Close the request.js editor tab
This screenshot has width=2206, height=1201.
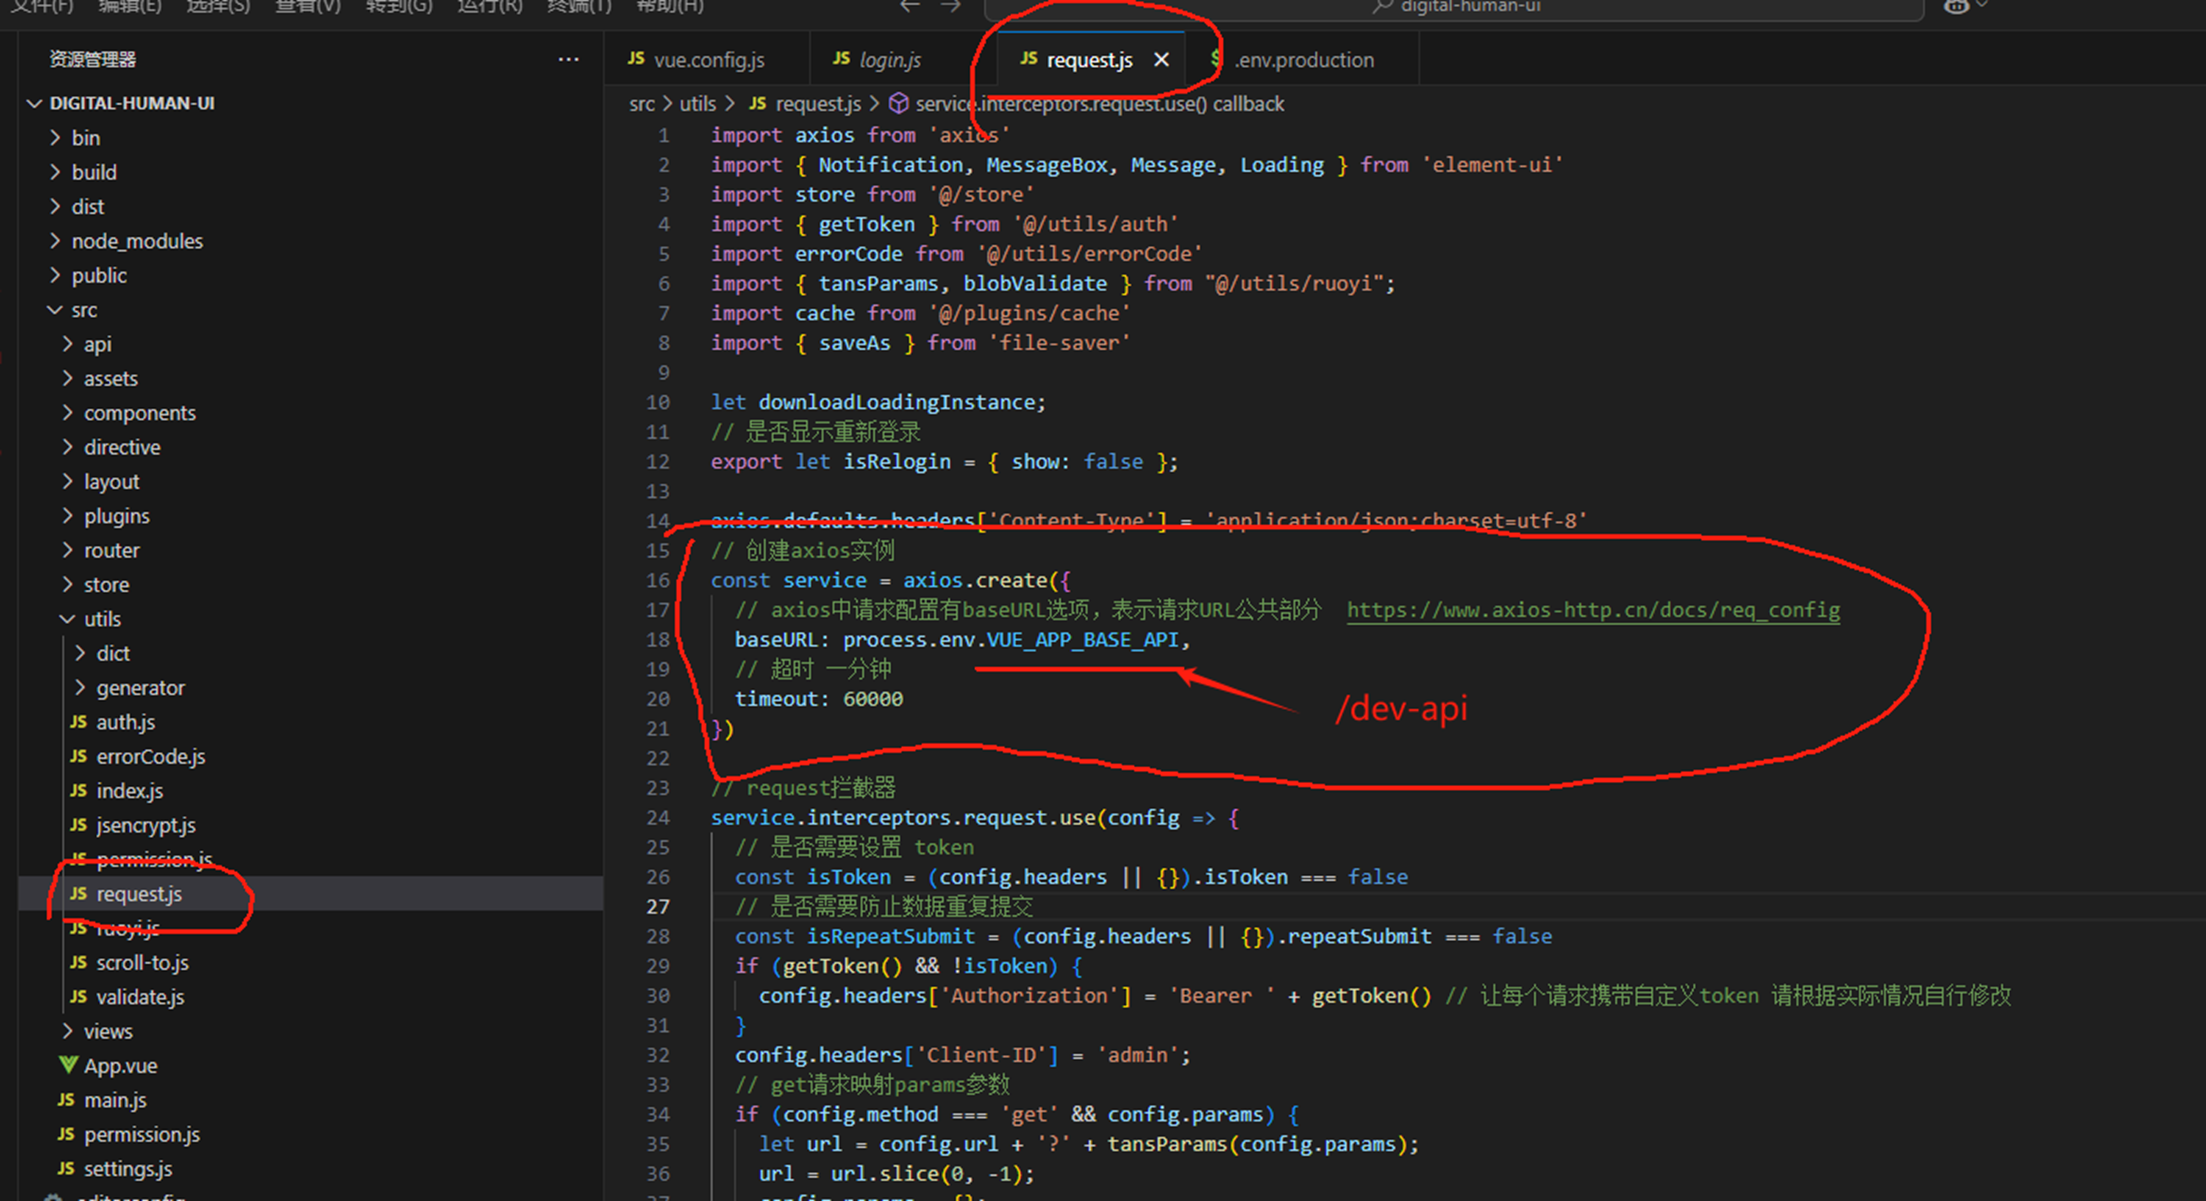[1161, 60]
